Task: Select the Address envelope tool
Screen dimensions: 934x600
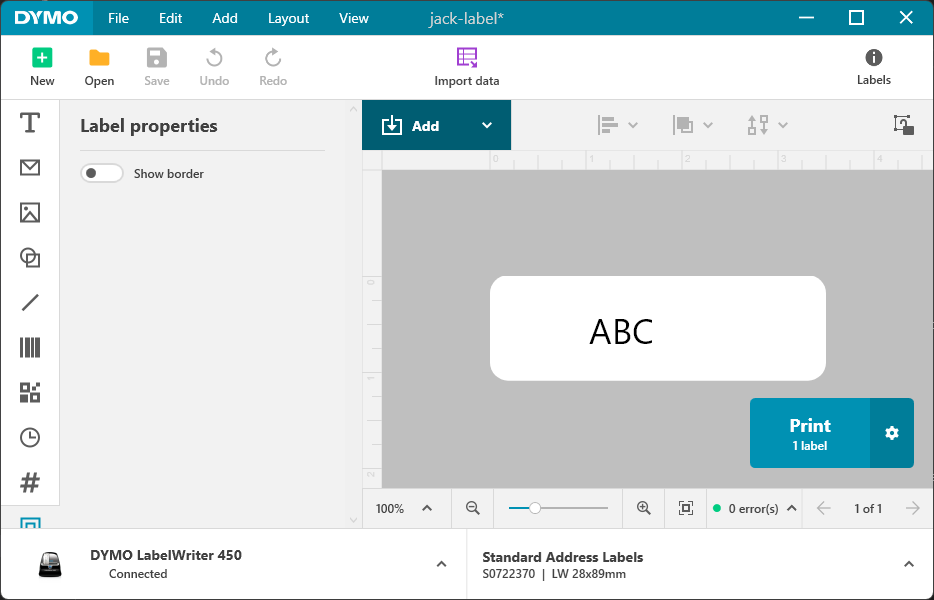Action: [30, 168]
